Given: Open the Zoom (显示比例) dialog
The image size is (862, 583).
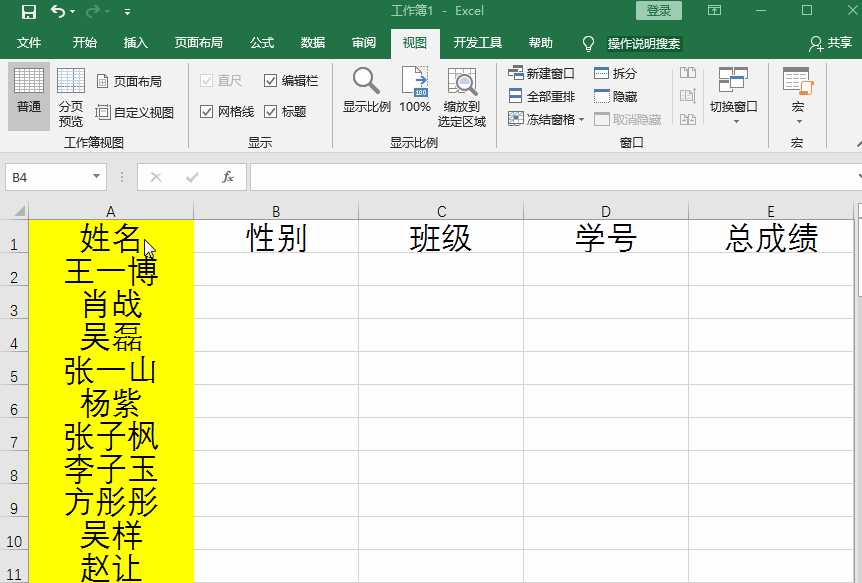Looking at the screenshot, I should click(x=366, y=90).
